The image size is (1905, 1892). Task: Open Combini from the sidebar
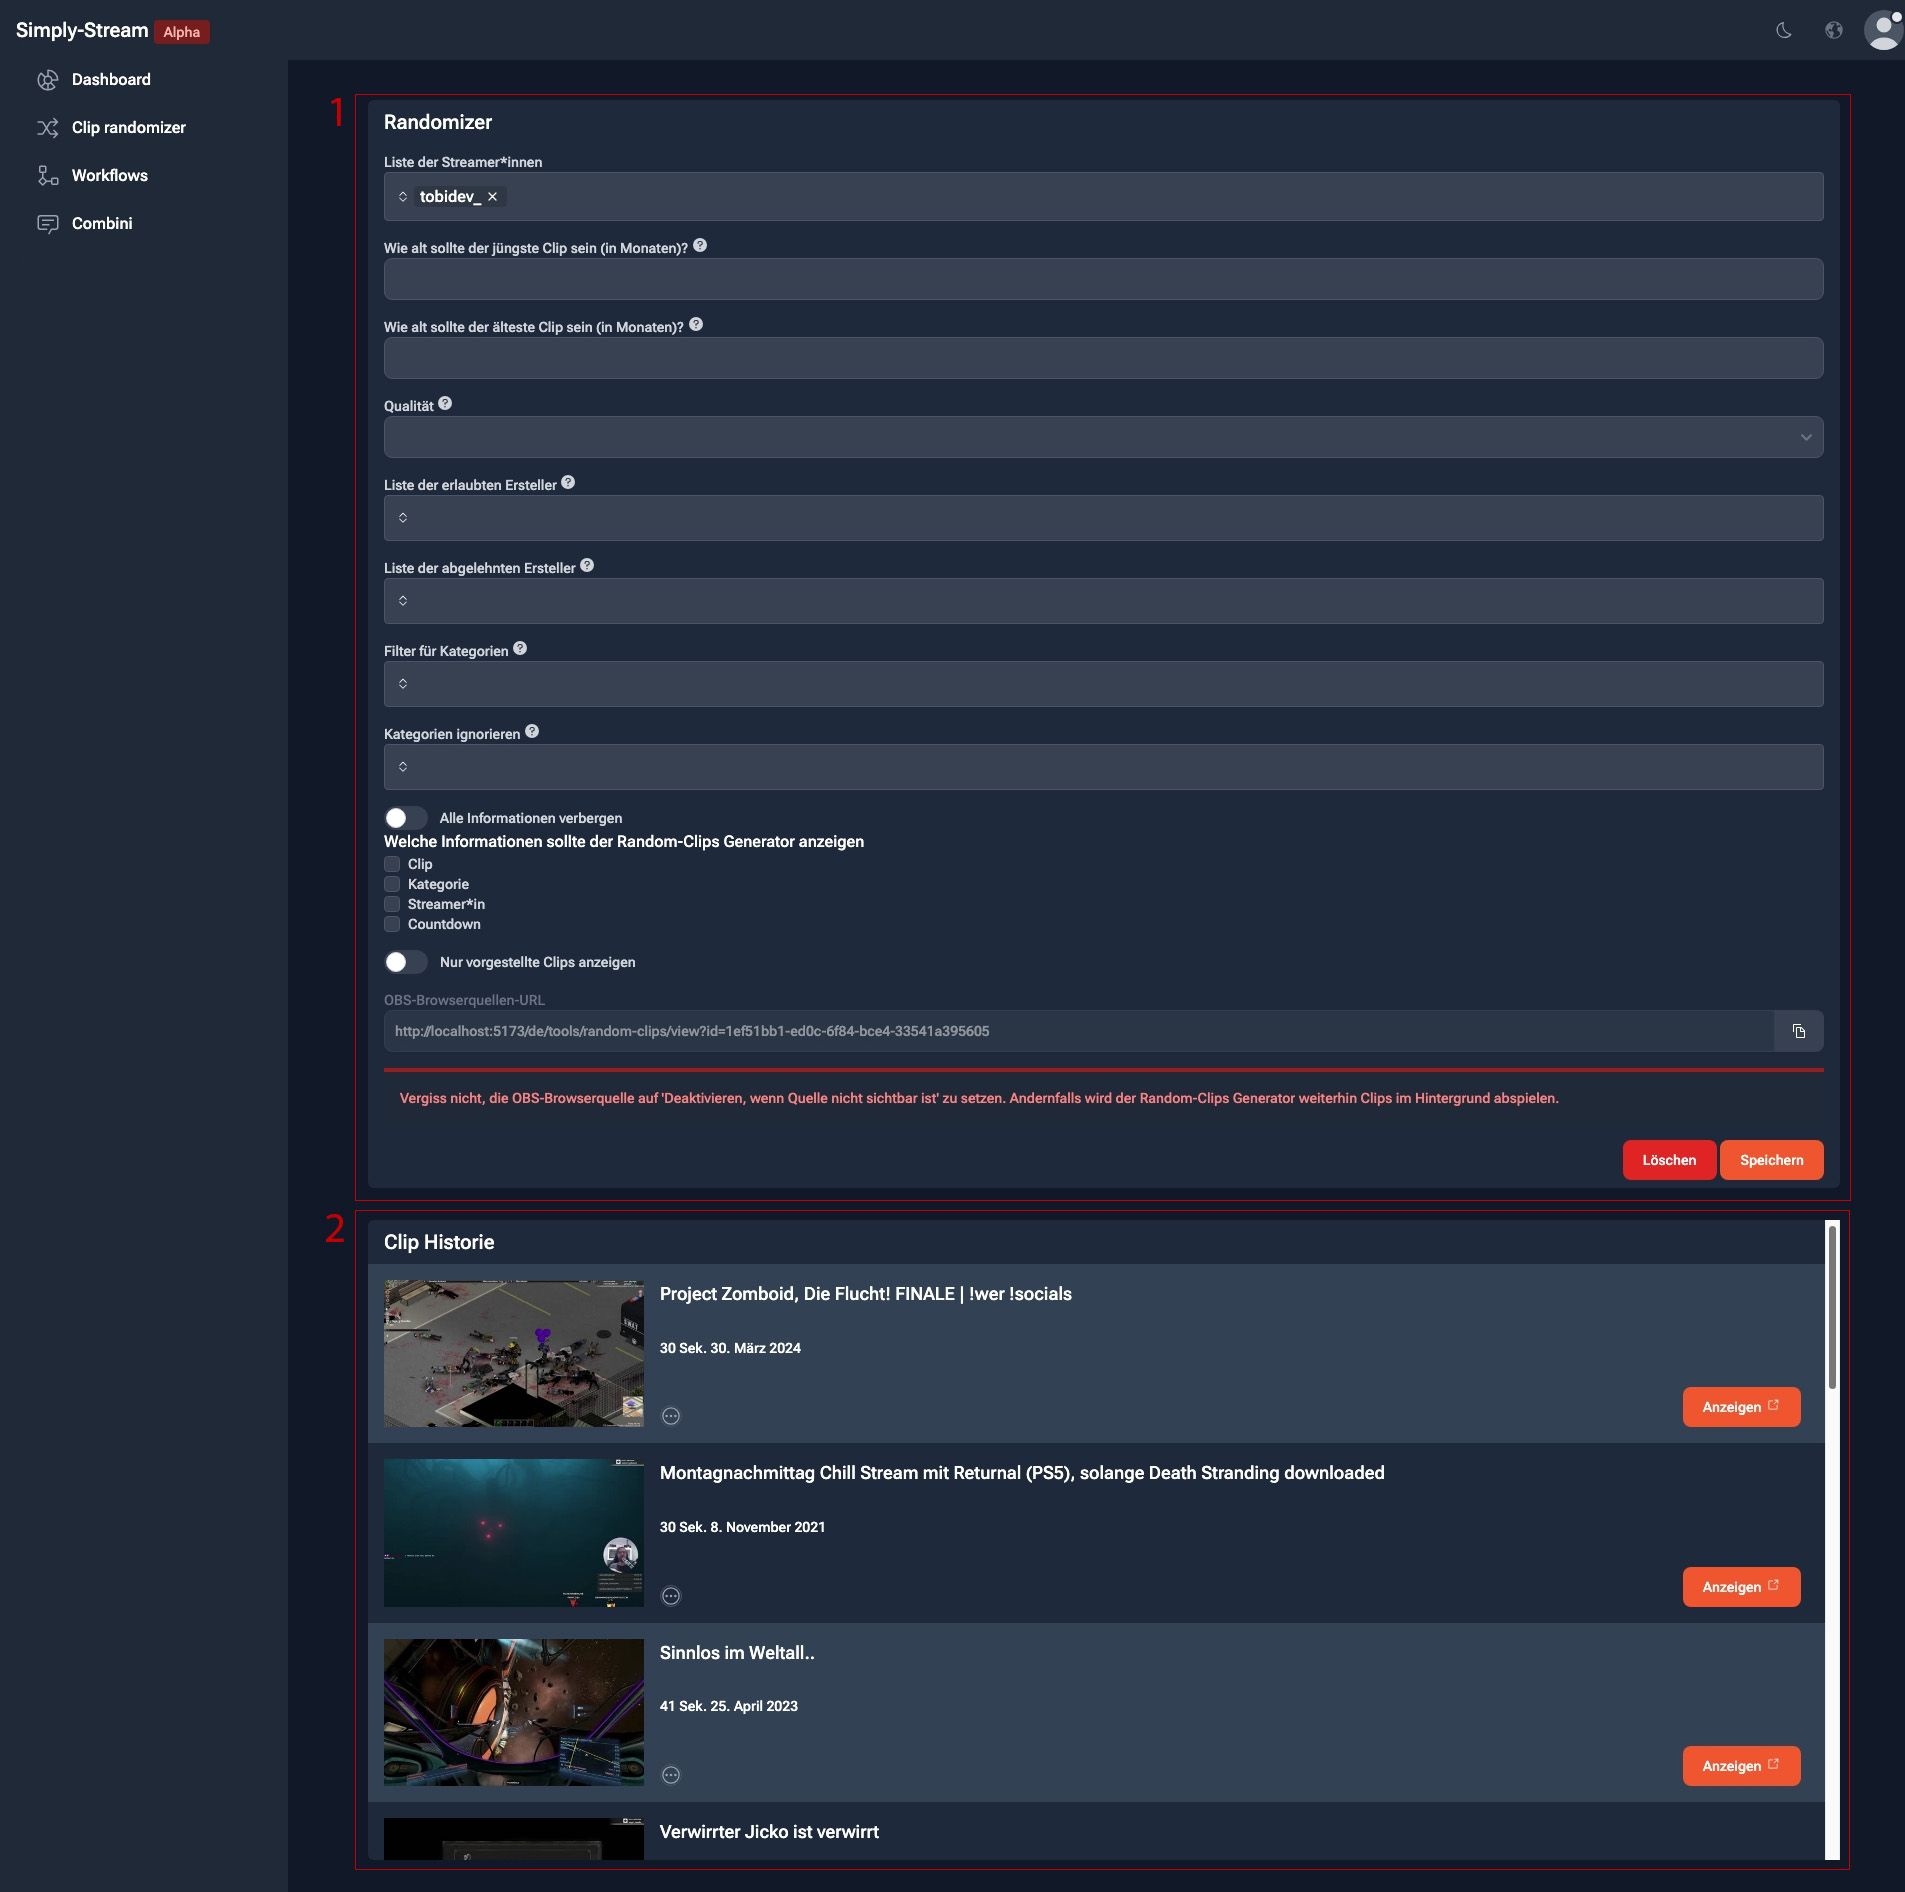pos(47,223)
